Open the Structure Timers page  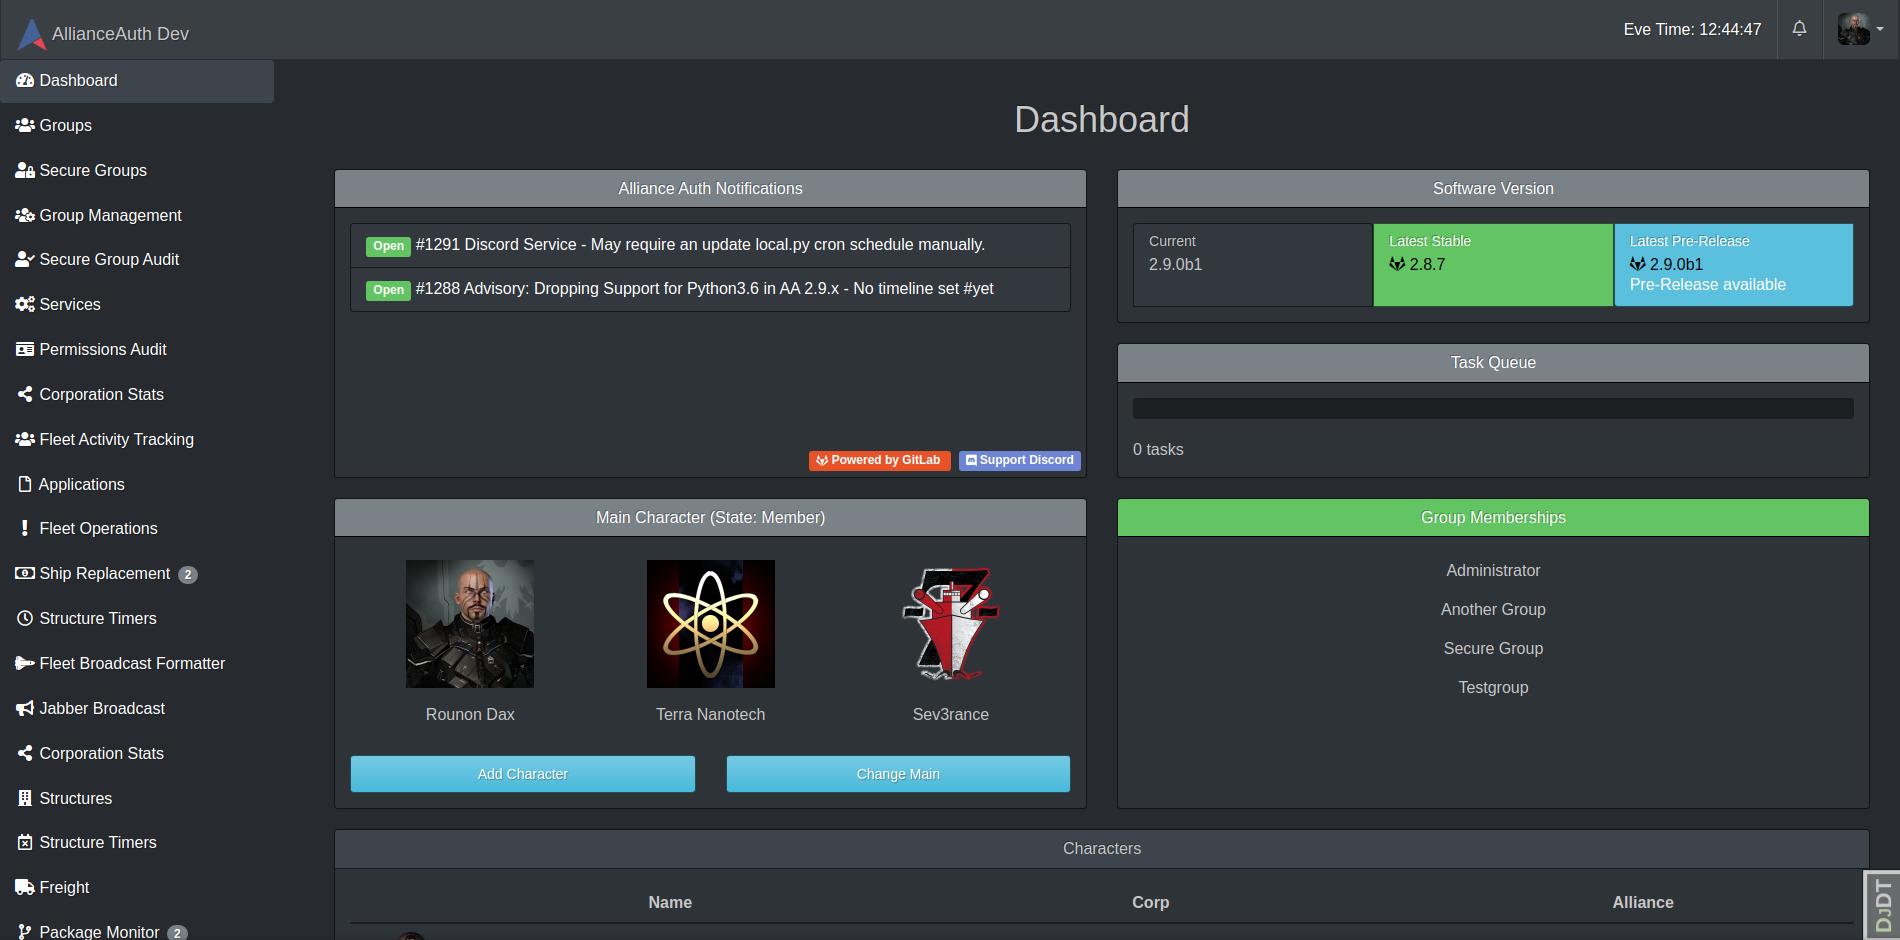click(x=97, y=618)
